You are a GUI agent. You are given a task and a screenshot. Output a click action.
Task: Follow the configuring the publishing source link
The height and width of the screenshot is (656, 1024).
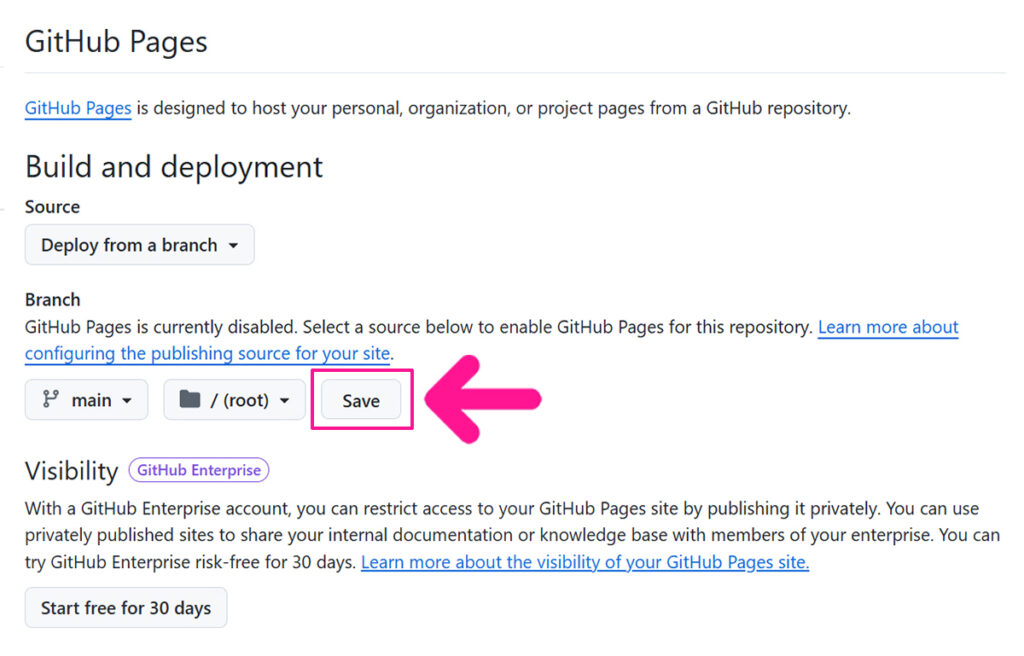click(208, 353)
